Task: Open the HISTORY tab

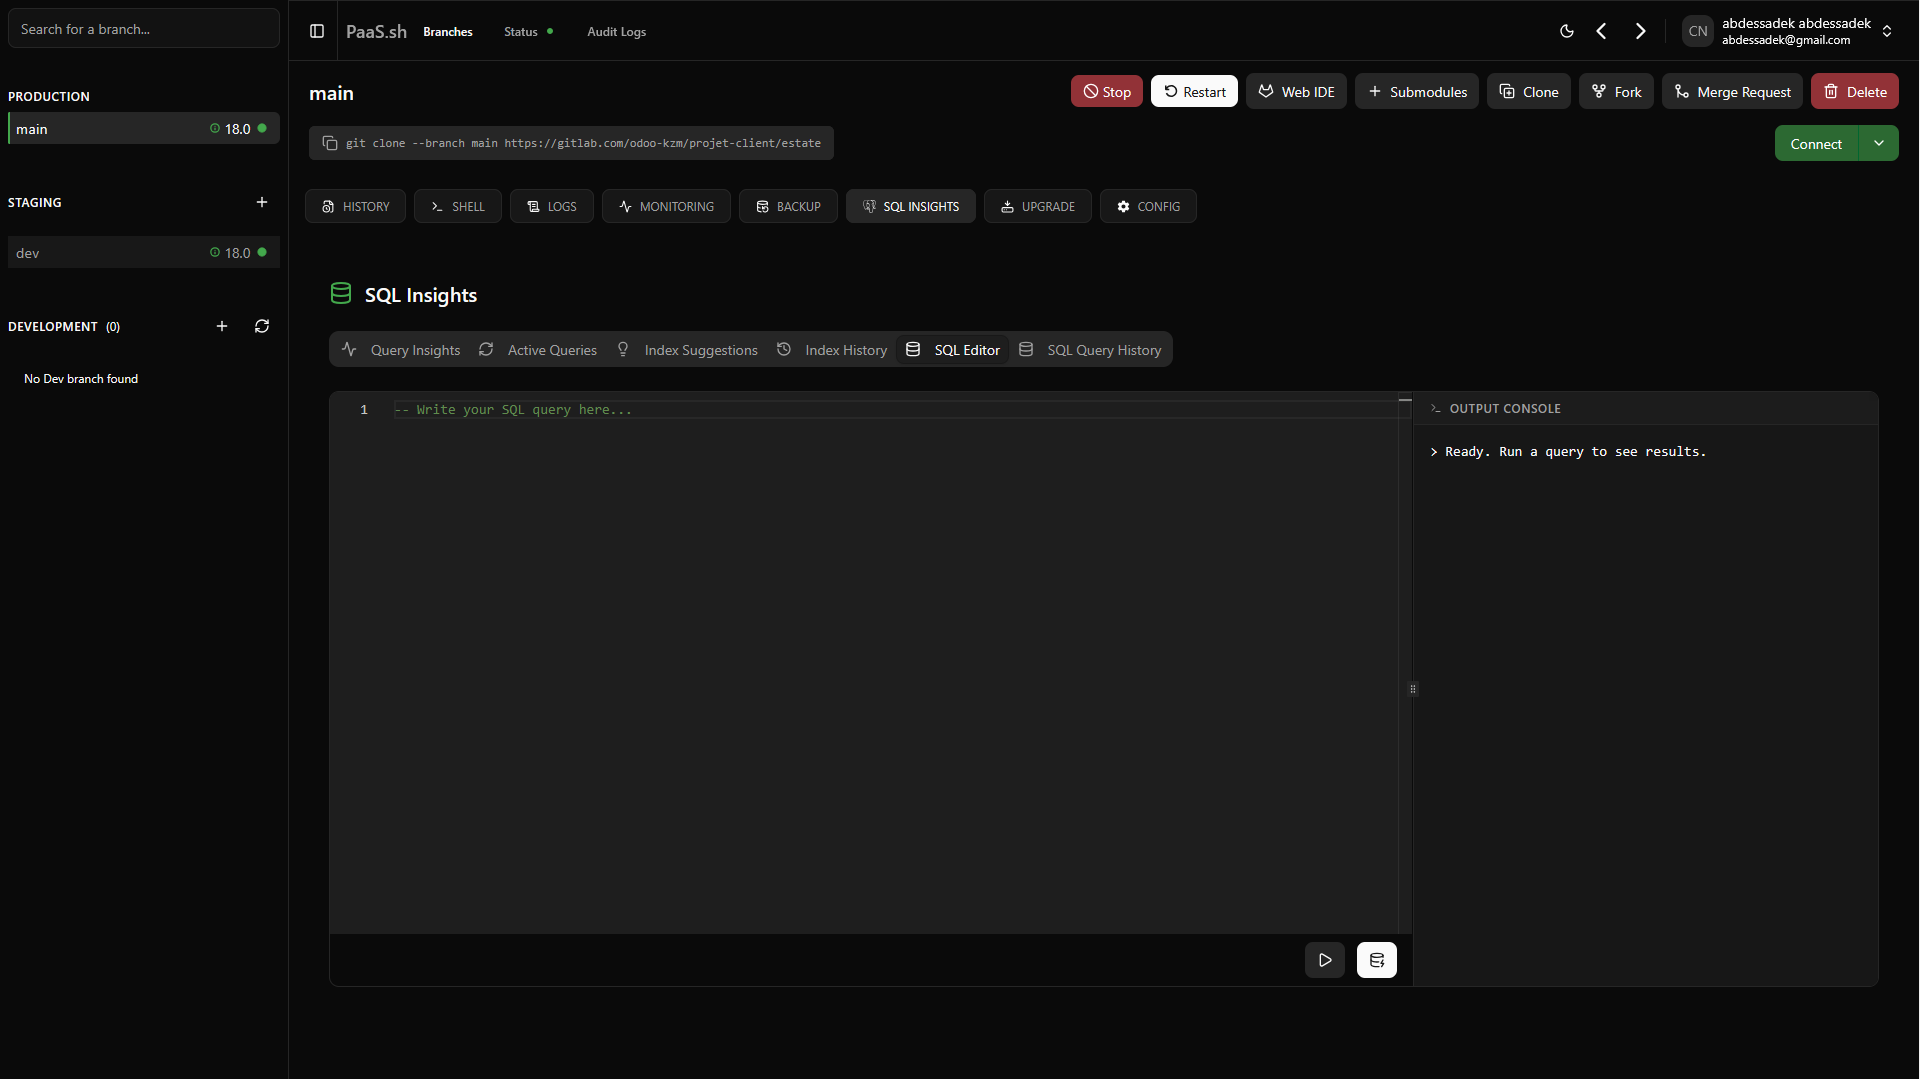Action: (x=355, y=206)
